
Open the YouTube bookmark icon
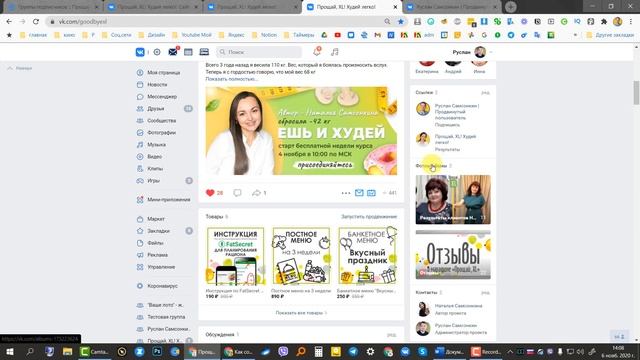click(x=338, y=35)
